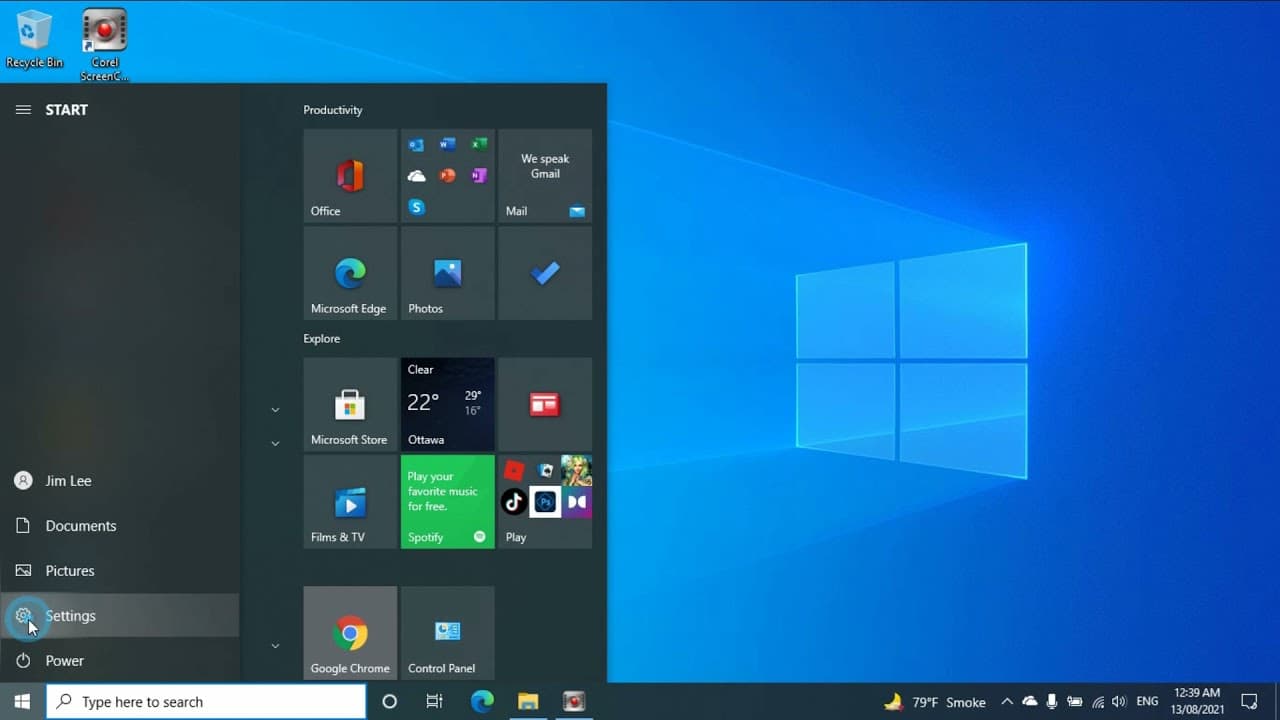Screen dimensions: 1280x720
Task: Click the Word icon in the Office folder tile
Action: [x=448, y=145]
